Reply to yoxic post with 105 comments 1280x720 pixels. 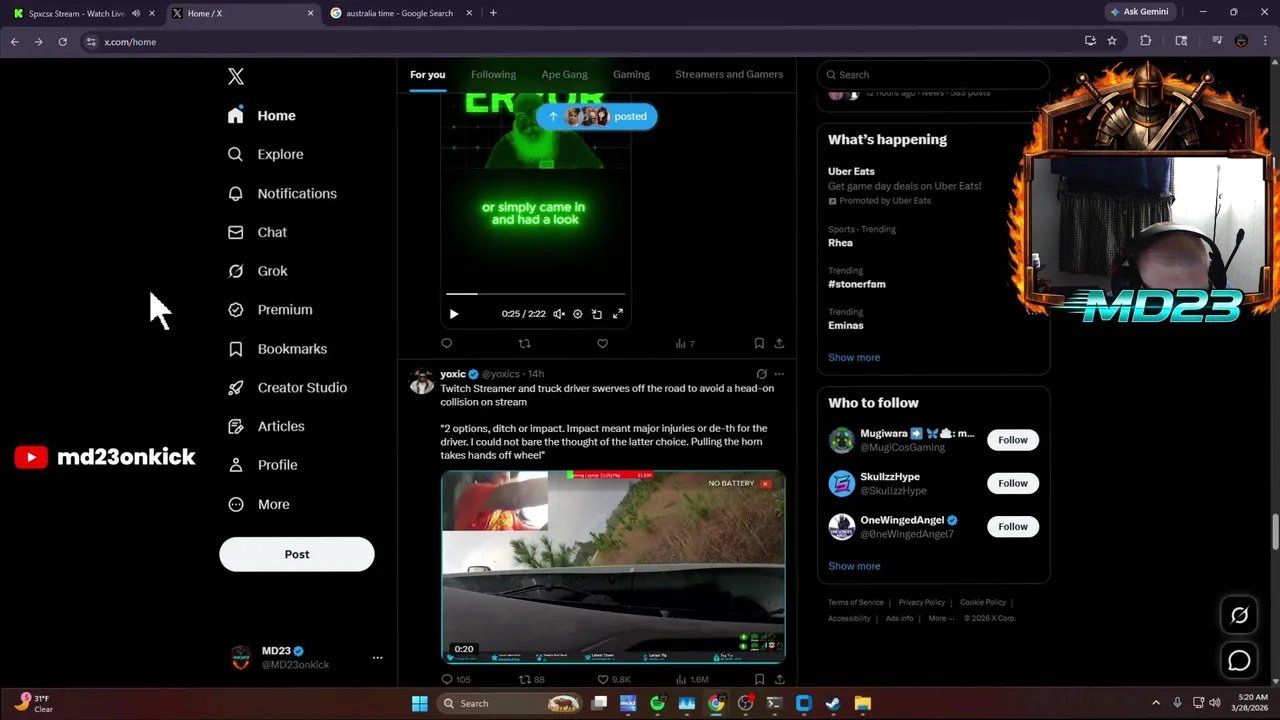(455, 680)
